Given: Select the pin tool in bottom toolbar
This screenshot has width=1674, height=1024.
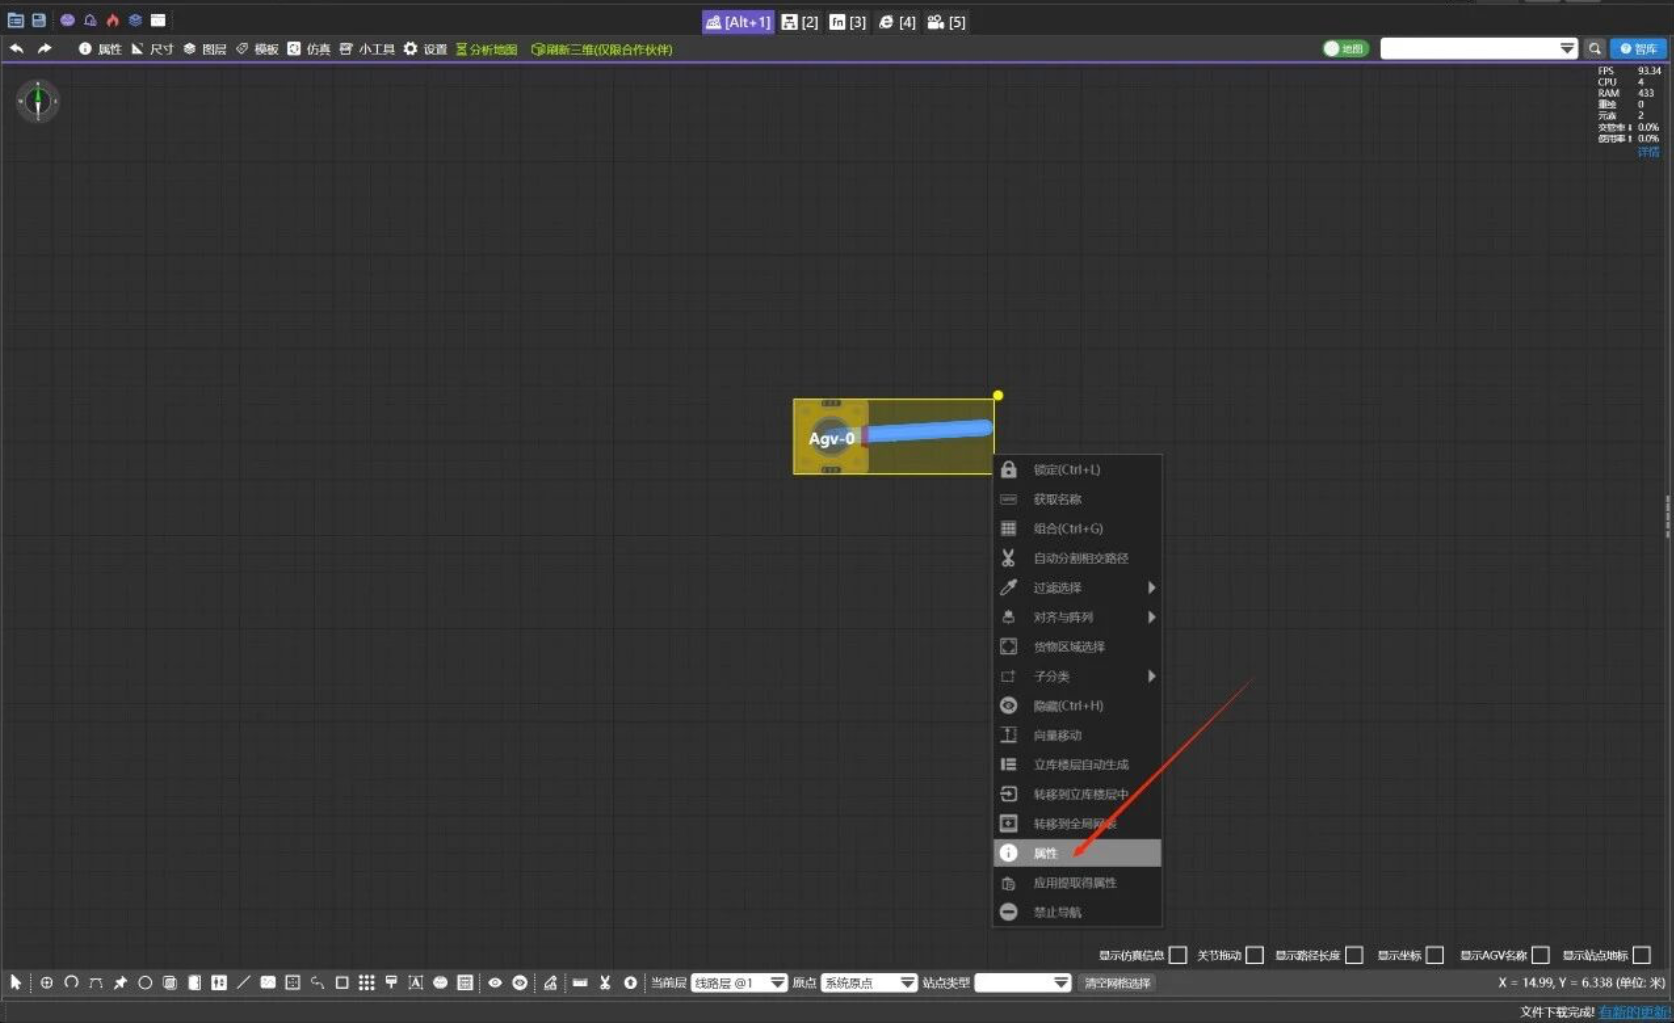Looking at the screenshot, I should [x=120, y=983].
